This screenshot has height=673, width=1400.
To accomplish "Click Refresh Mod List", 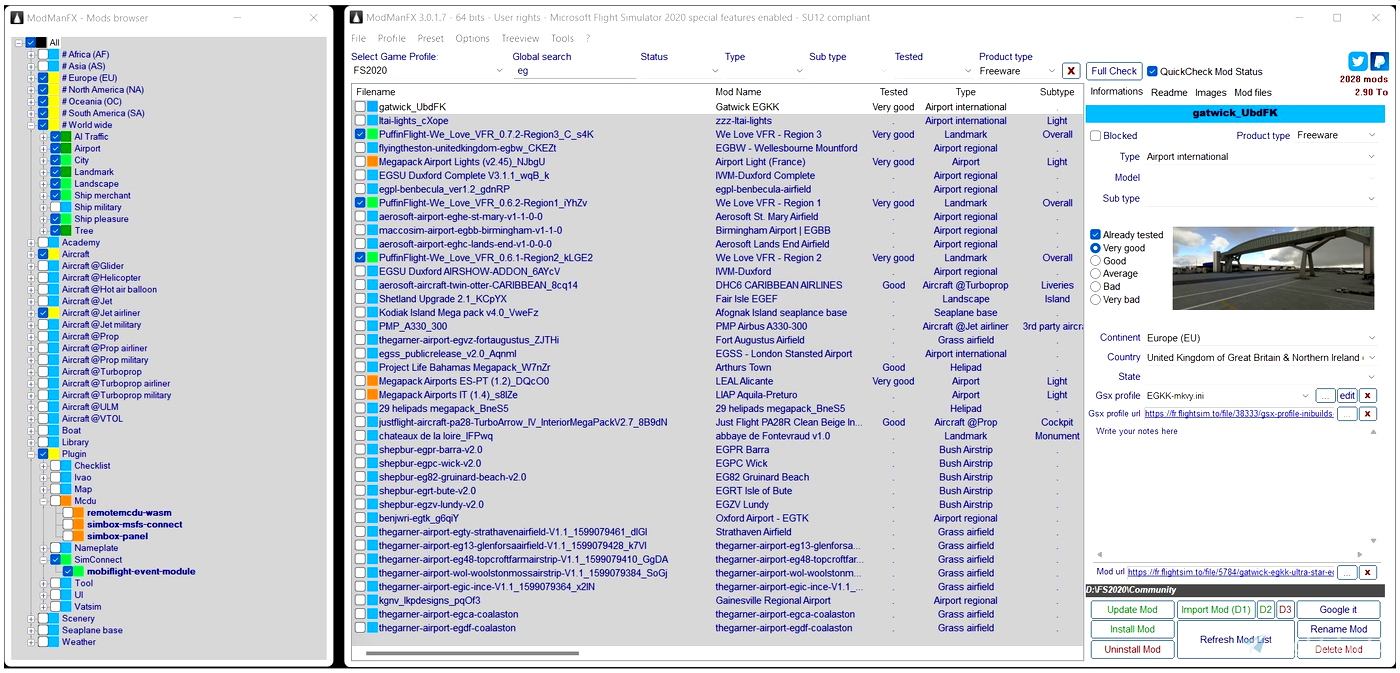I will (x=1235, y=640).
